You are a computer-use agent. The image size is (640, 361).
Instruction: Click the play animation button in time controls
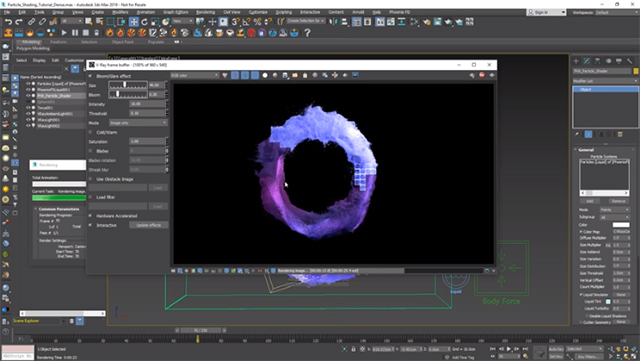(x=509, y=349)
